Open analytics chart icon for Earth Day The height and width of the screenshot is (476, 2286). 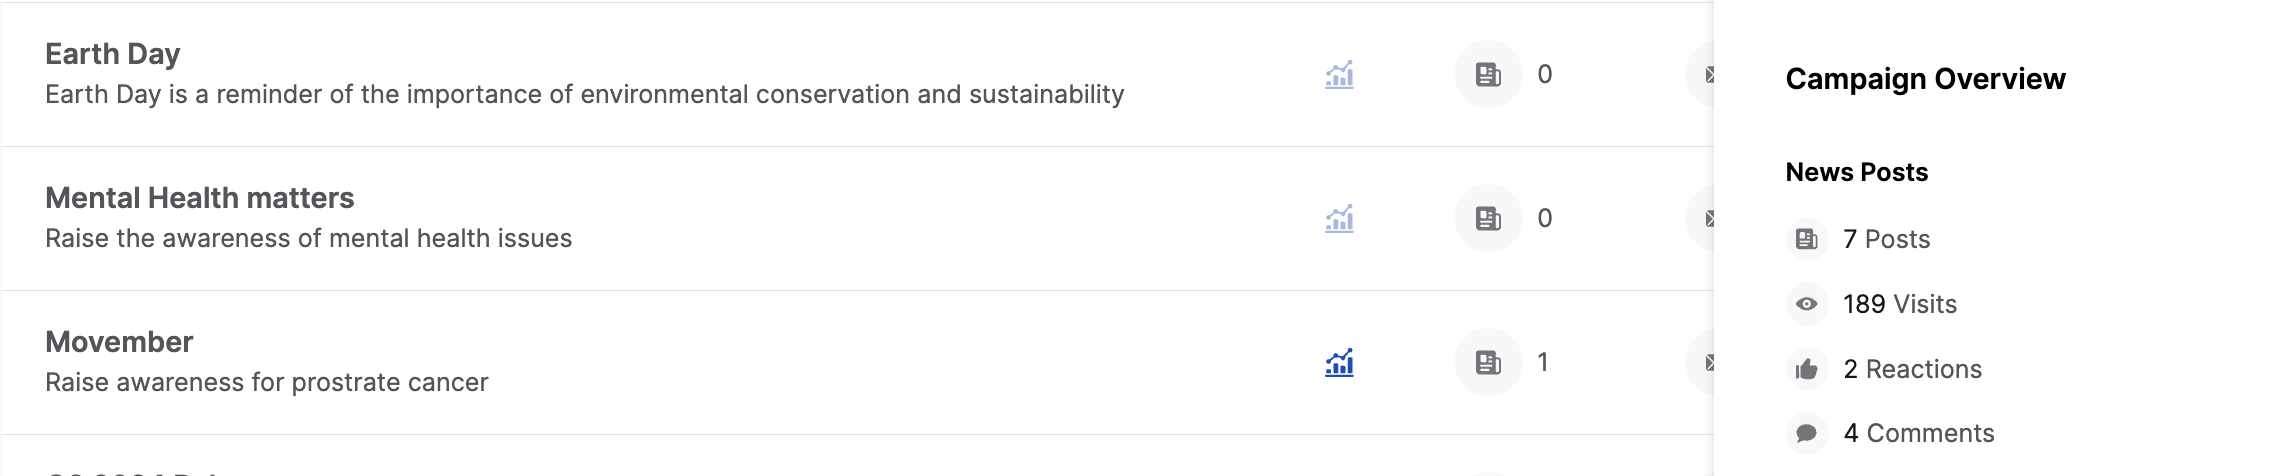point(1339,75)
